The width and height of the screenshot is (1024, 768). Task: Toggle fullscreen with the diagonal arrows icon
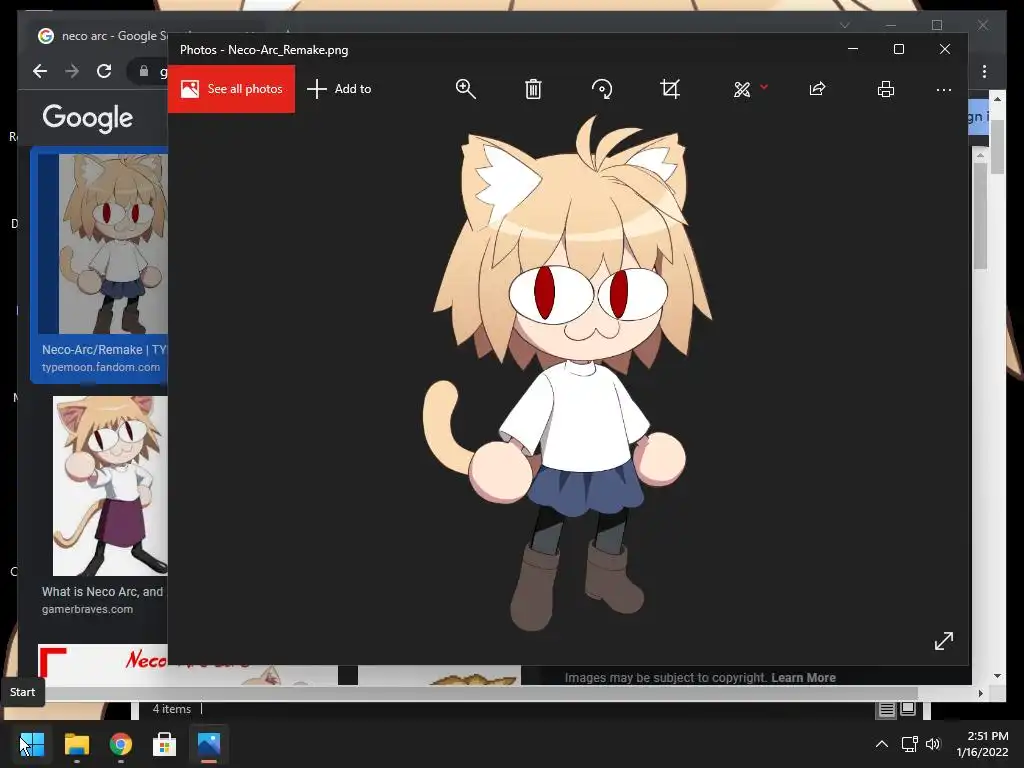coord(944,641)
